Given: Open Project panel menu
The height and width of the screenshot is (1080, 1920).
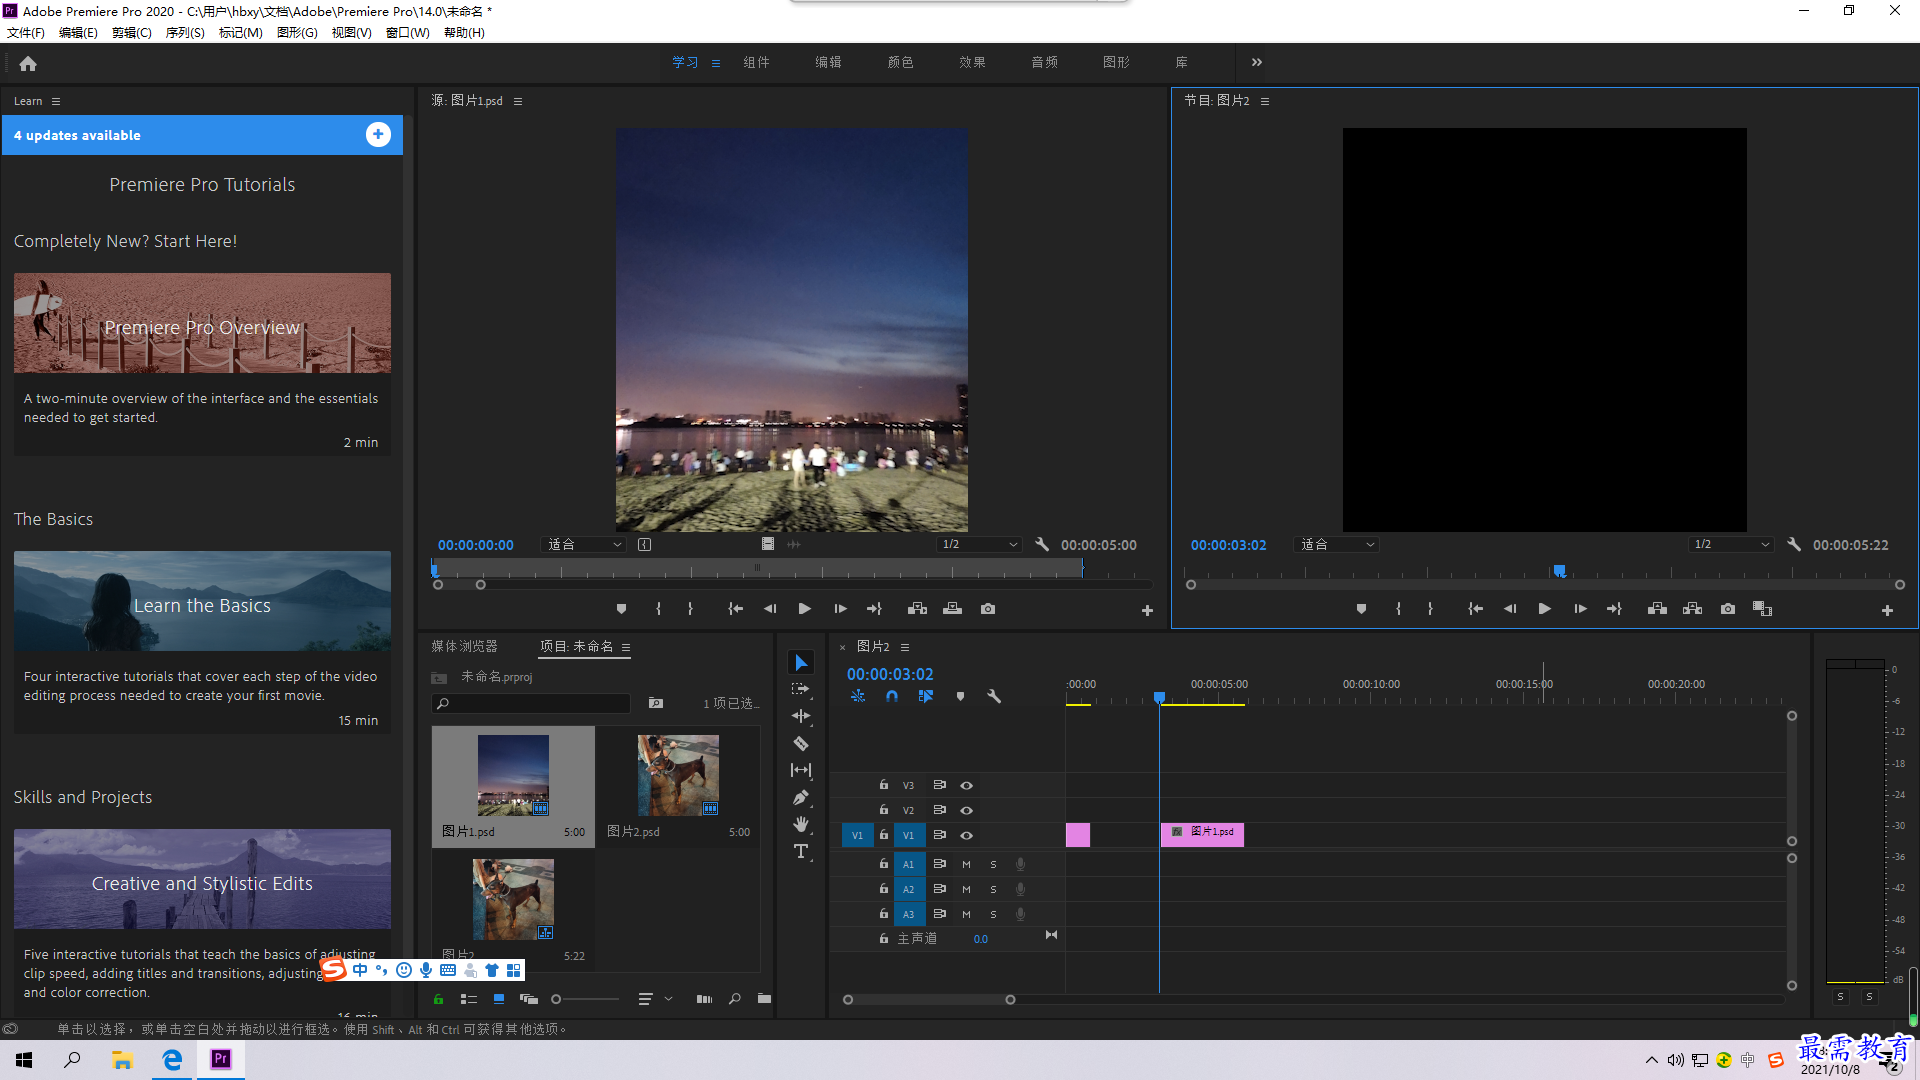Looking at the screenshot, I should click(626, 647).
